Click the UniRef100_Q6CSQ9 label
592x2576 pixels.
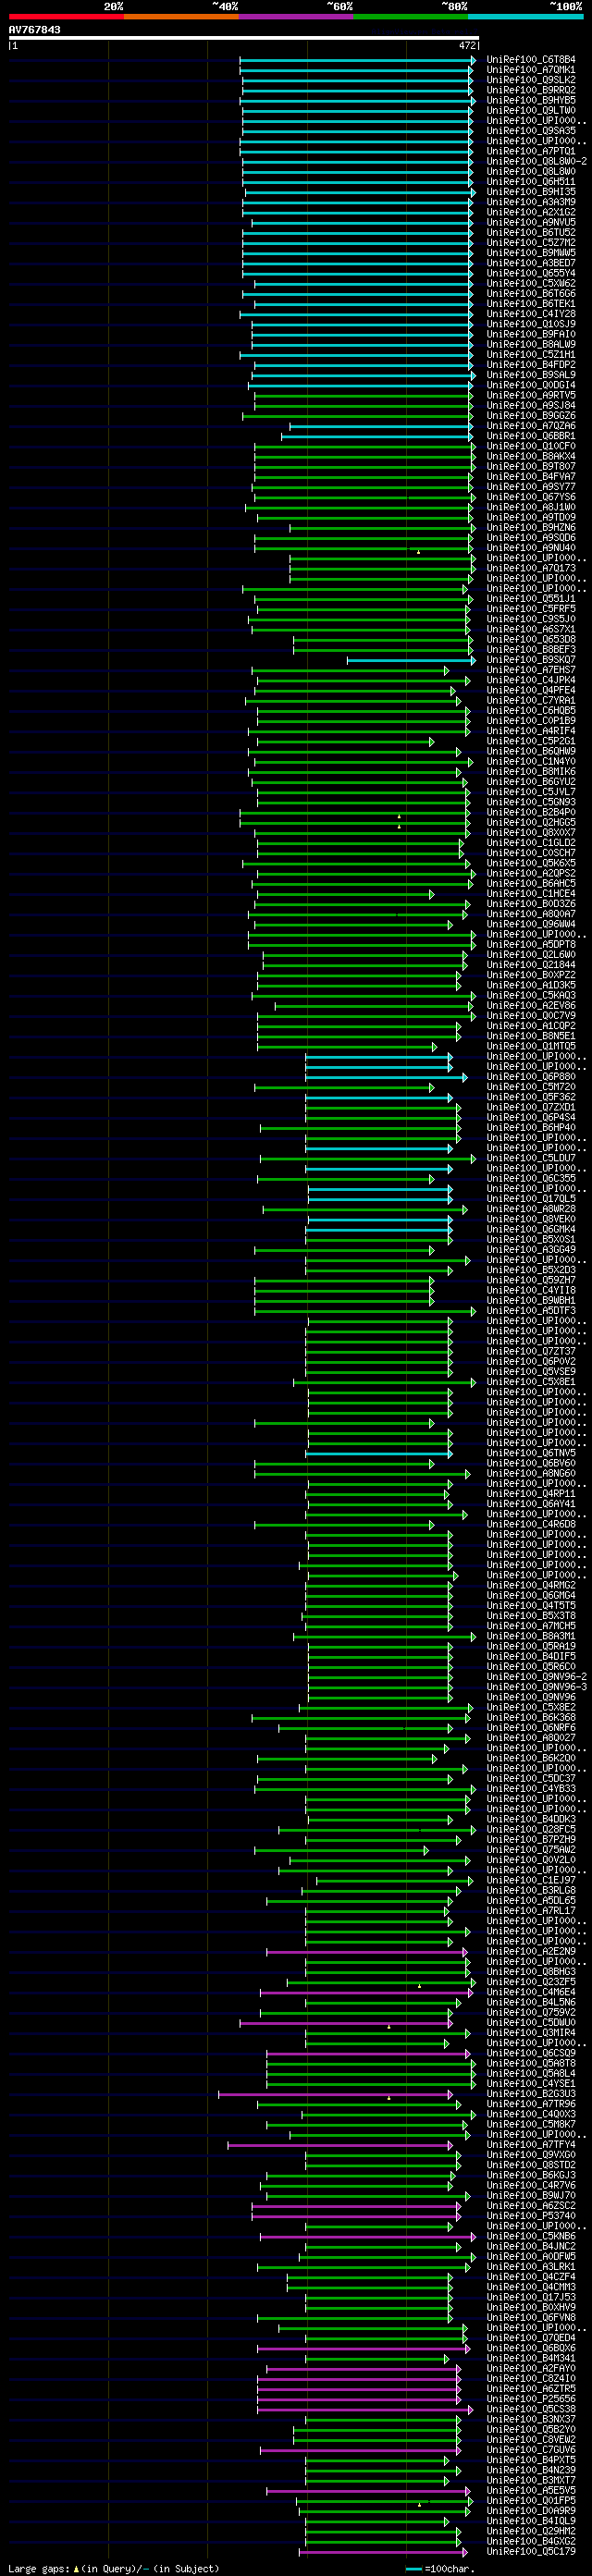[531, 2053]
